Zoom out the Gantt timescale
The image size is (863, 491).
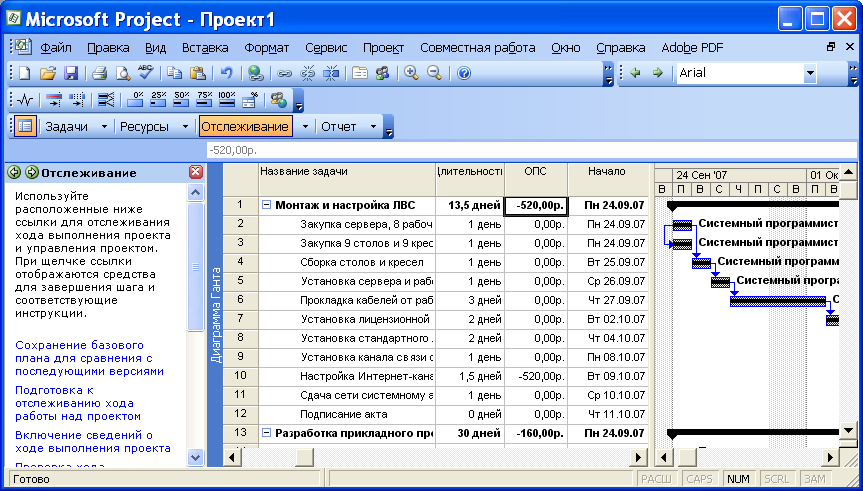tap(434, 73)
